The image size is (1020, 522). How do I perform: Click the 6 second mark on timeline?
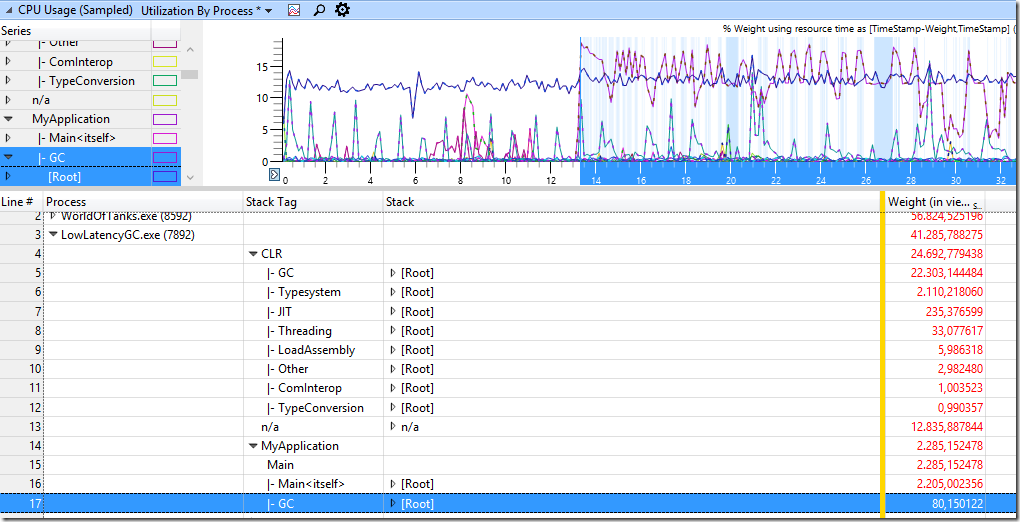[416, 181]
